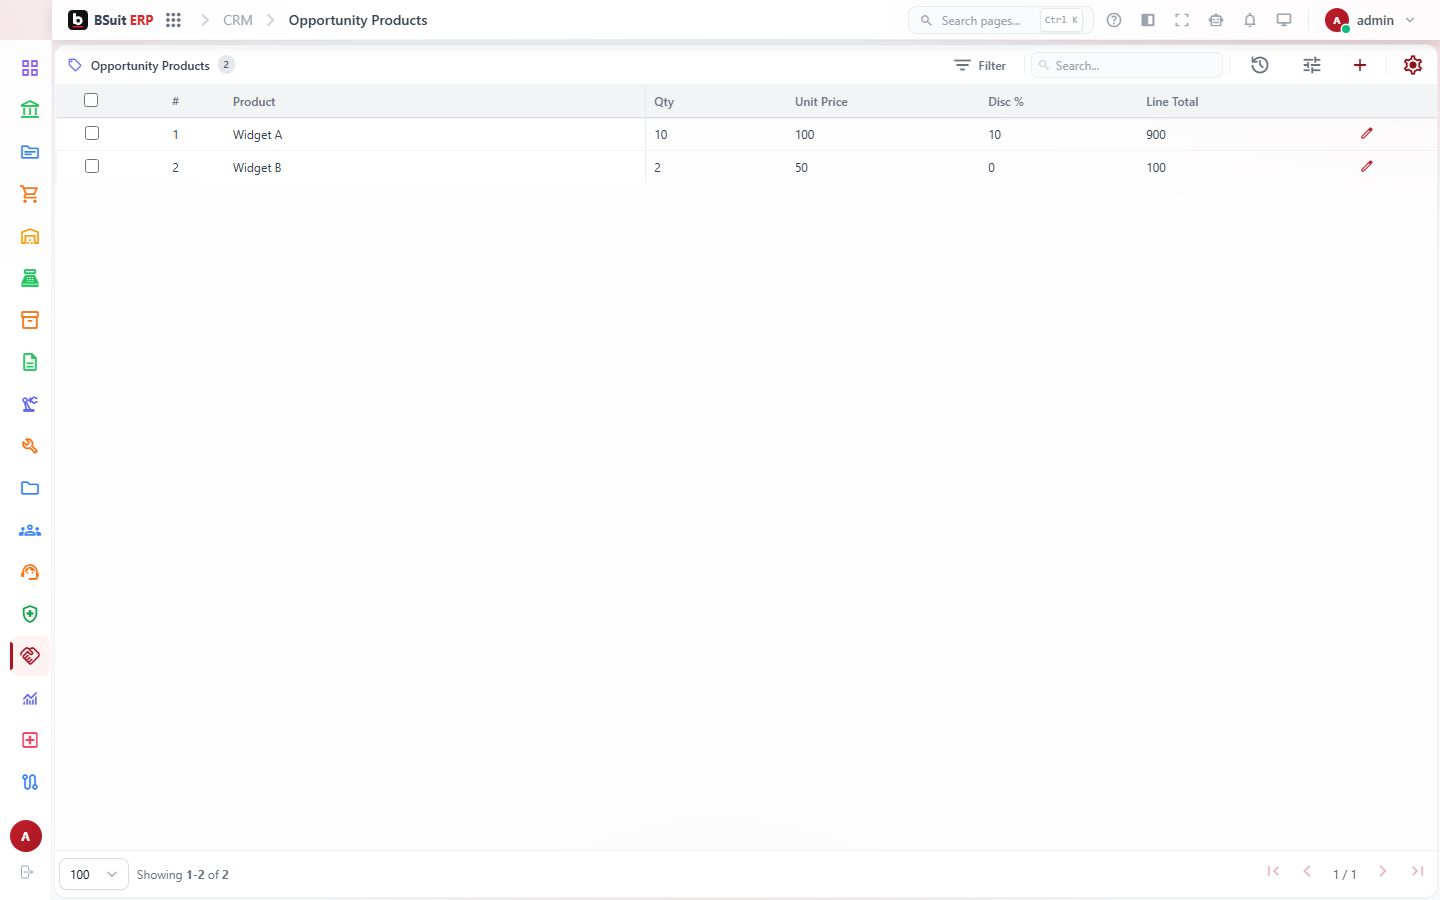
Task: Add a new record with plus button
Action: pos(1360,65)
